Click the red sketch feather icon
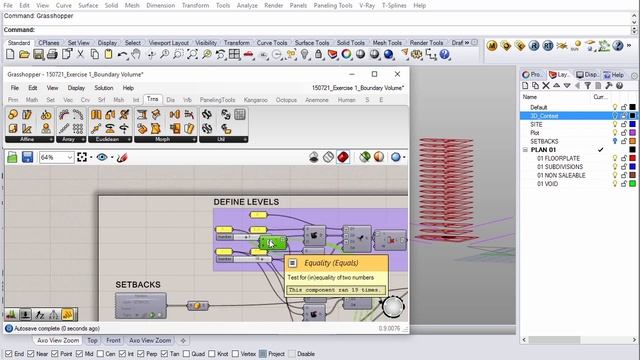Viewport: 640px width, 360px height. pos(122,157)
